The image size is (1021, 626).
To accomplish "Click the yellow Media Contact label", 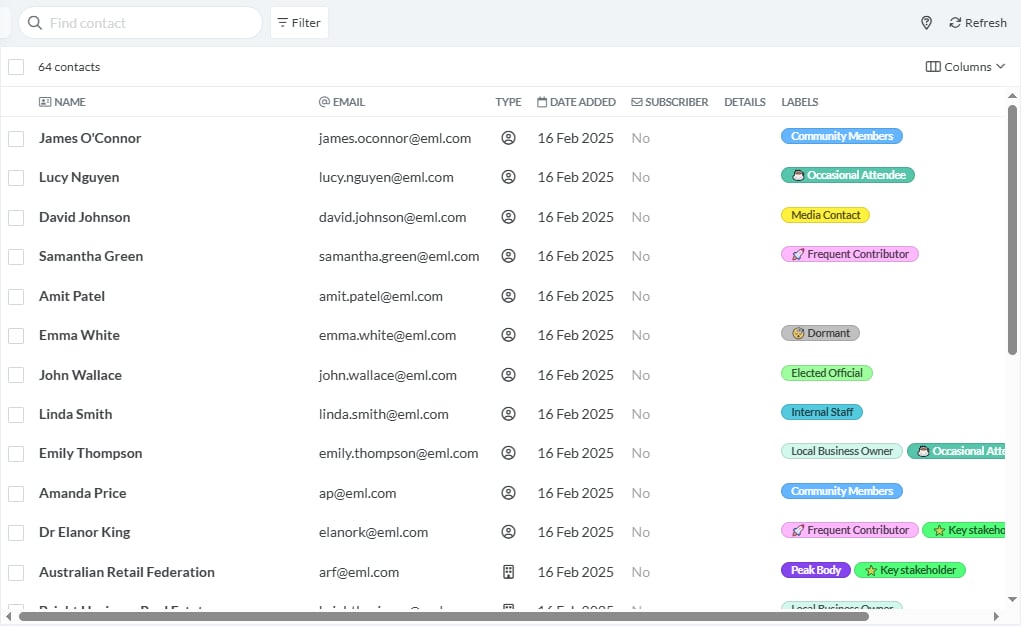I will 826,215.
